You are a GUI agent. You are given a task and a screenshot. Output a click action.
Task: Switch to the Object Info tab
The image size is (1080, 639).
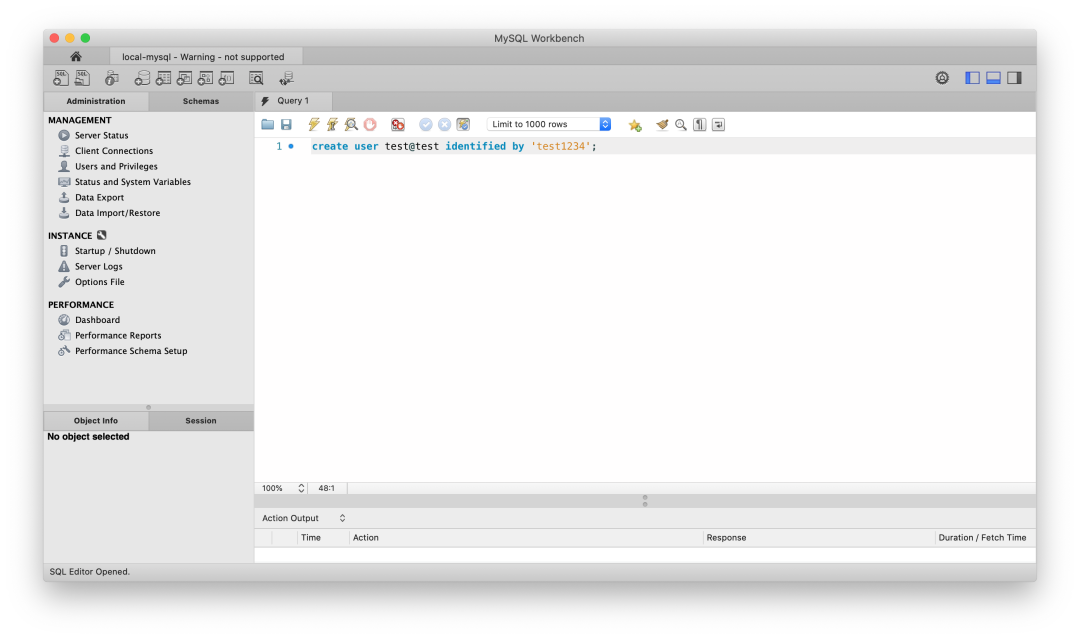point(96,421)
